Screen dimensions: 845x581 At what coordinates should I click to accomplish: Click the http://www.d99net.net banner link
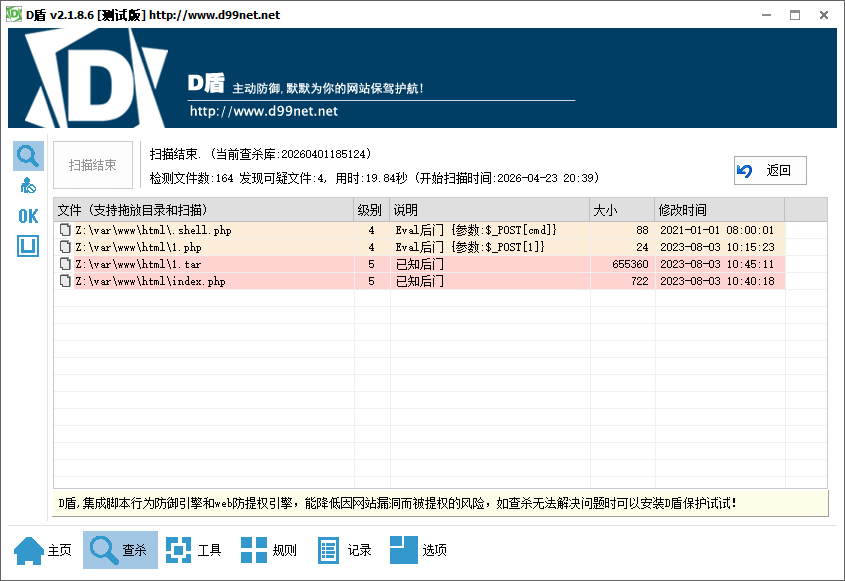coord(264,111)
